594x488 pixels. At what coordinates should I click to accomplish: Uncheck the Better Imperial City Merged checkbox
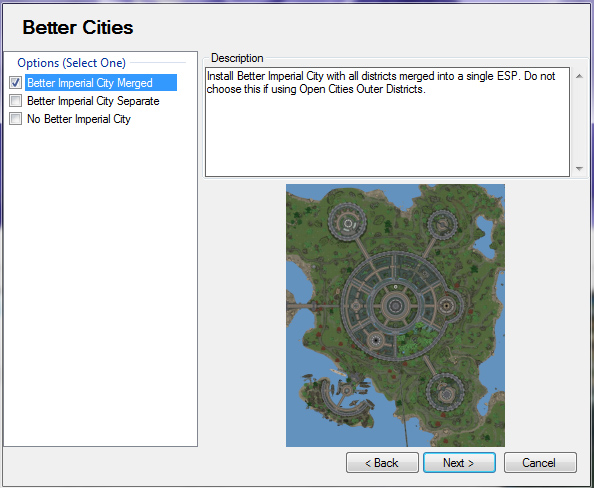(16, 83)
